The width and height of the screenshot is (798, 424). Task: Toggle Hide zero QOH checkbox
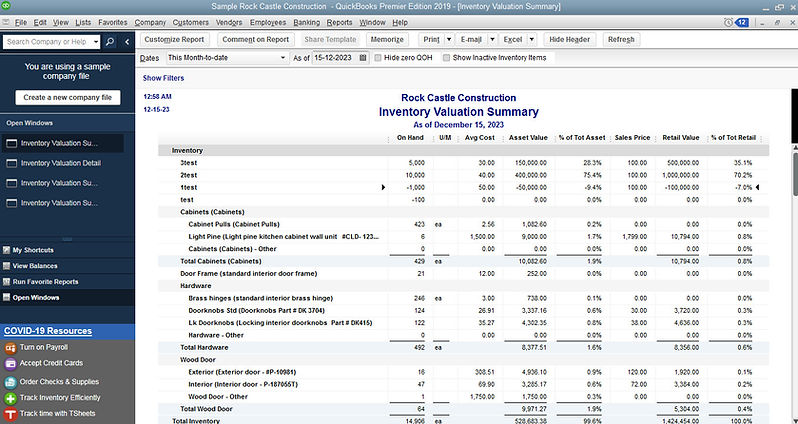378,58
